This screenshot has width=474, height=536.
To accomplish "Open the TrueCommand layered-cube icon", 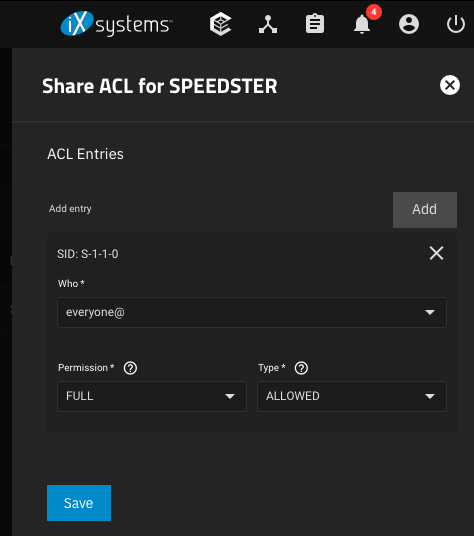I will click(x=220, y=24).
